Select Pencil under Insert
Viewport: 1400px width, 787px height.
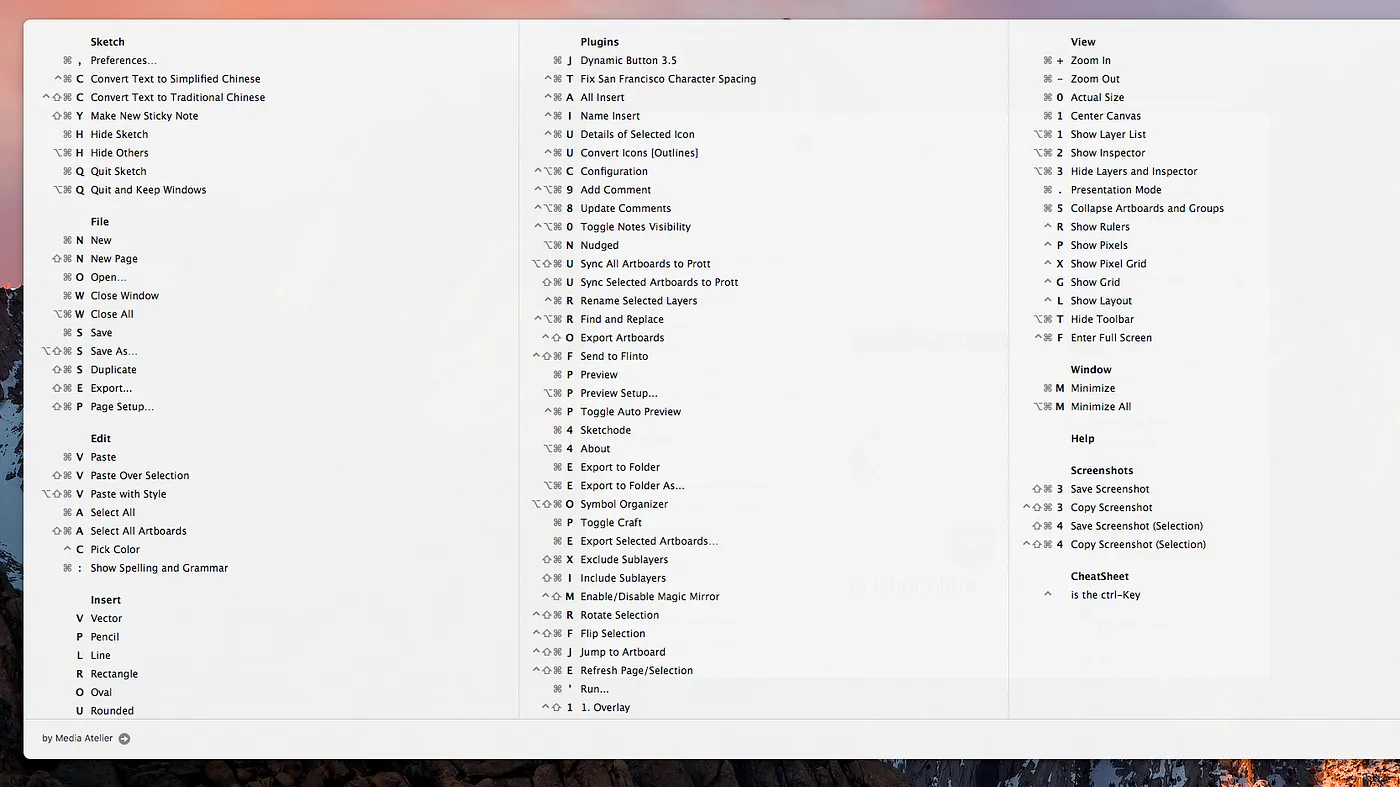(105, 637)
